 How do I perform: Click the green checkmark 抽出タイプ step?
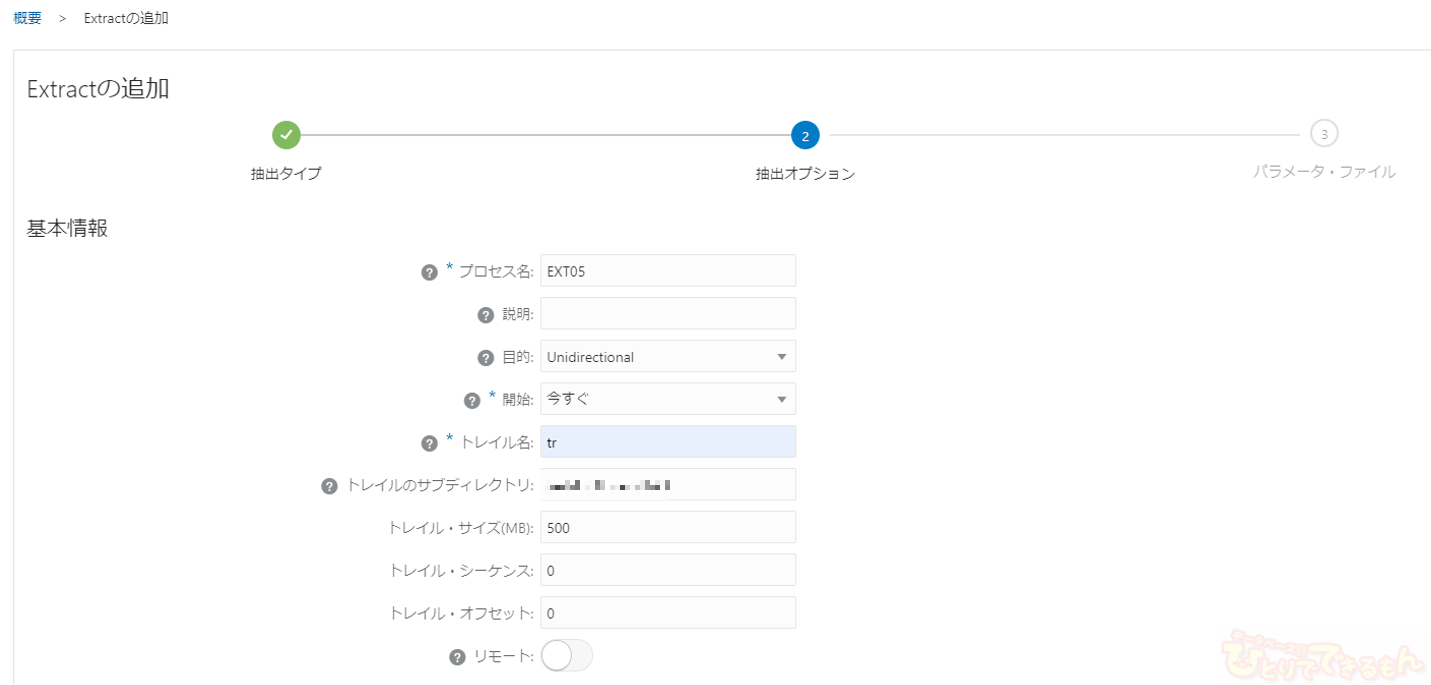(x=286, y=134)
